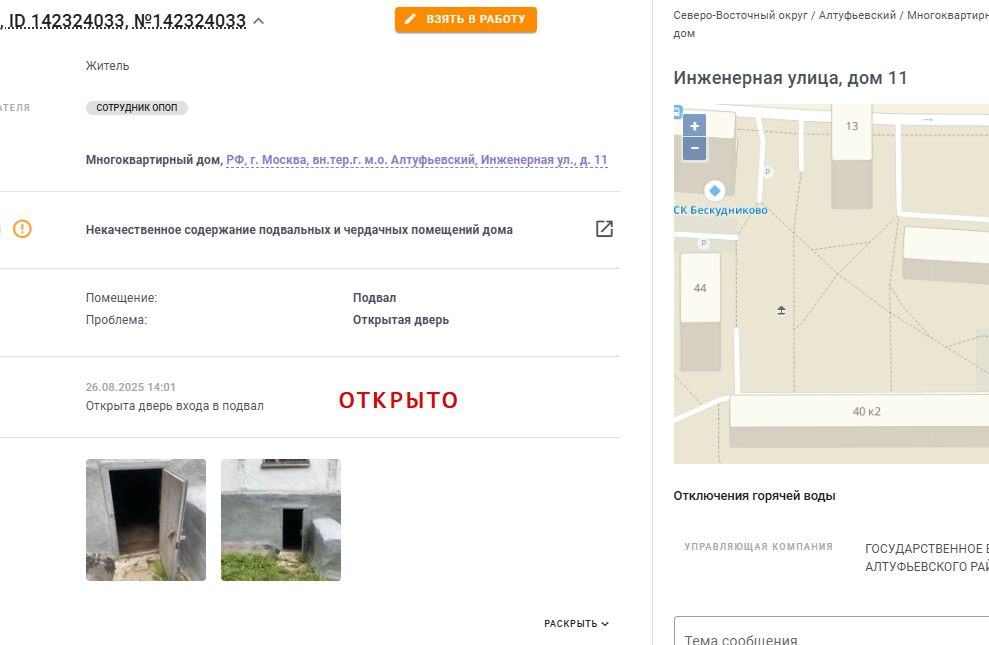Click Северо-Восточный округ breadcrumb
Viewport: 989px width, 645px height.
point(740,15)
